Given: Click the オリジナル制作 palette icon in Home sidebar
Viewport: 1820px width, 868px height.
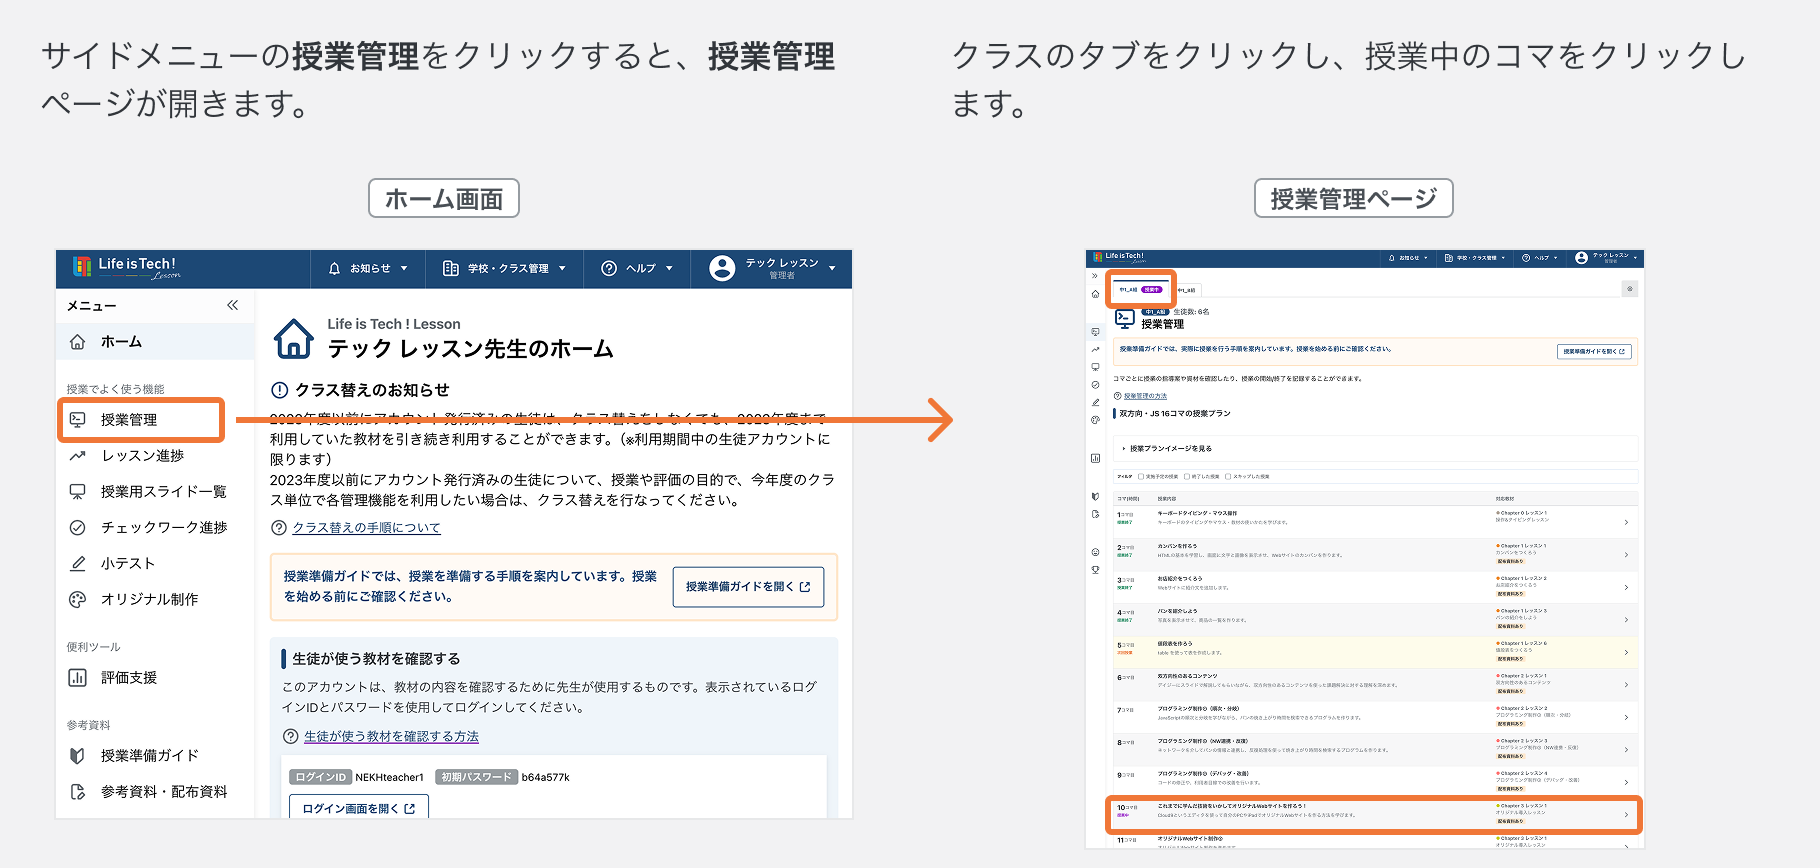Looking at the screenshot, I should (77, 600).
